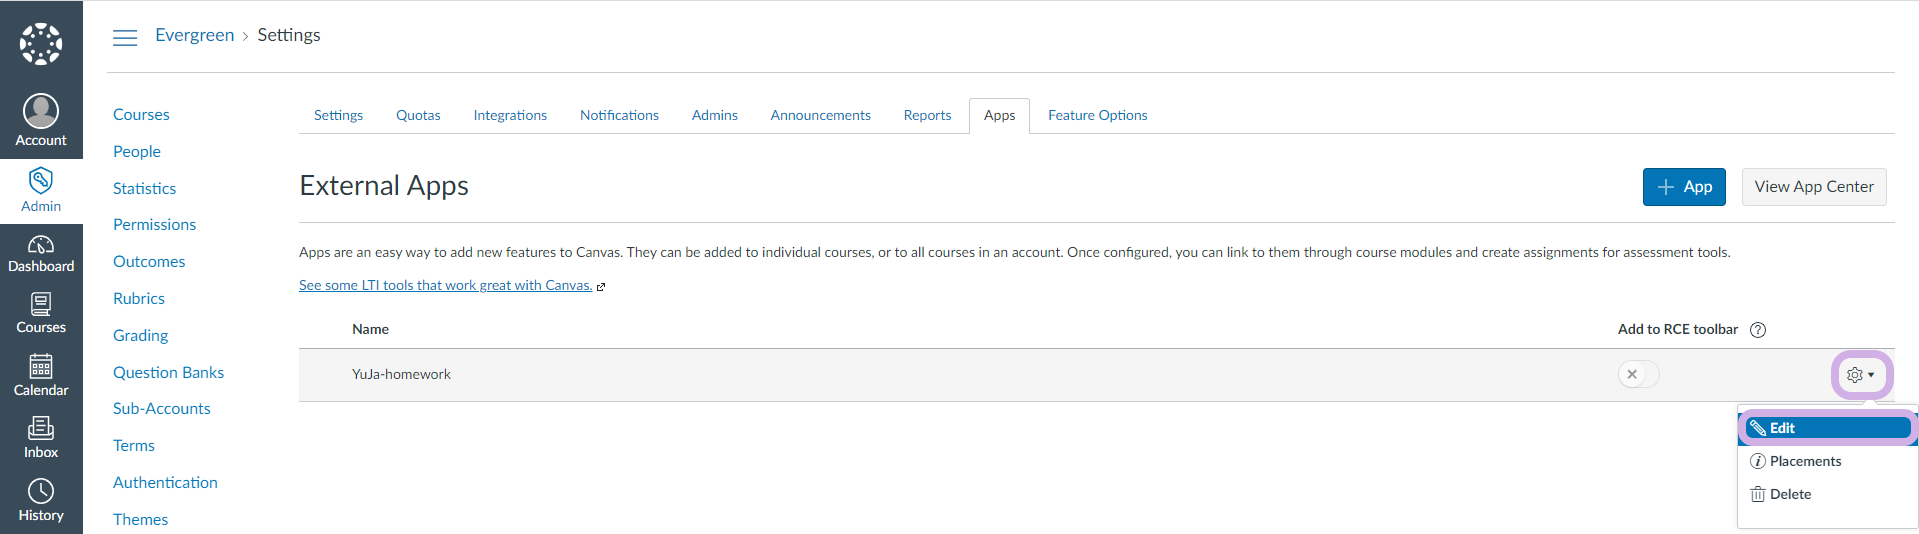The width and height of the screenshot is (1919, 534).
Task: Click the RCE toolbar help question icon
Action: point(1758,330)
